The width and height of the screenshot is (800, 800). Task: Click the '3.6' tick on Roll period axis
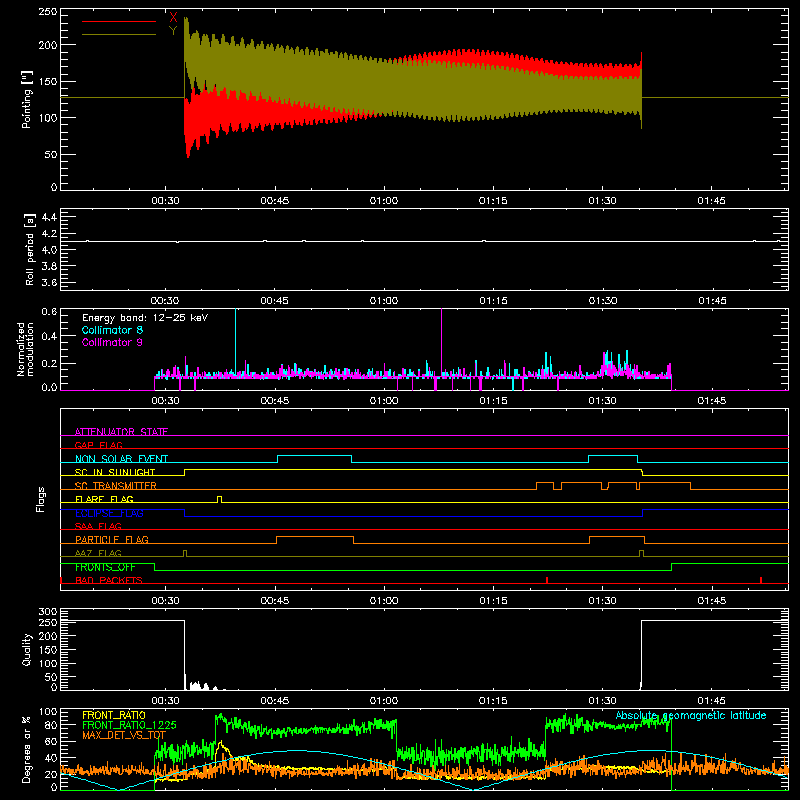click(x=49, y=282)
